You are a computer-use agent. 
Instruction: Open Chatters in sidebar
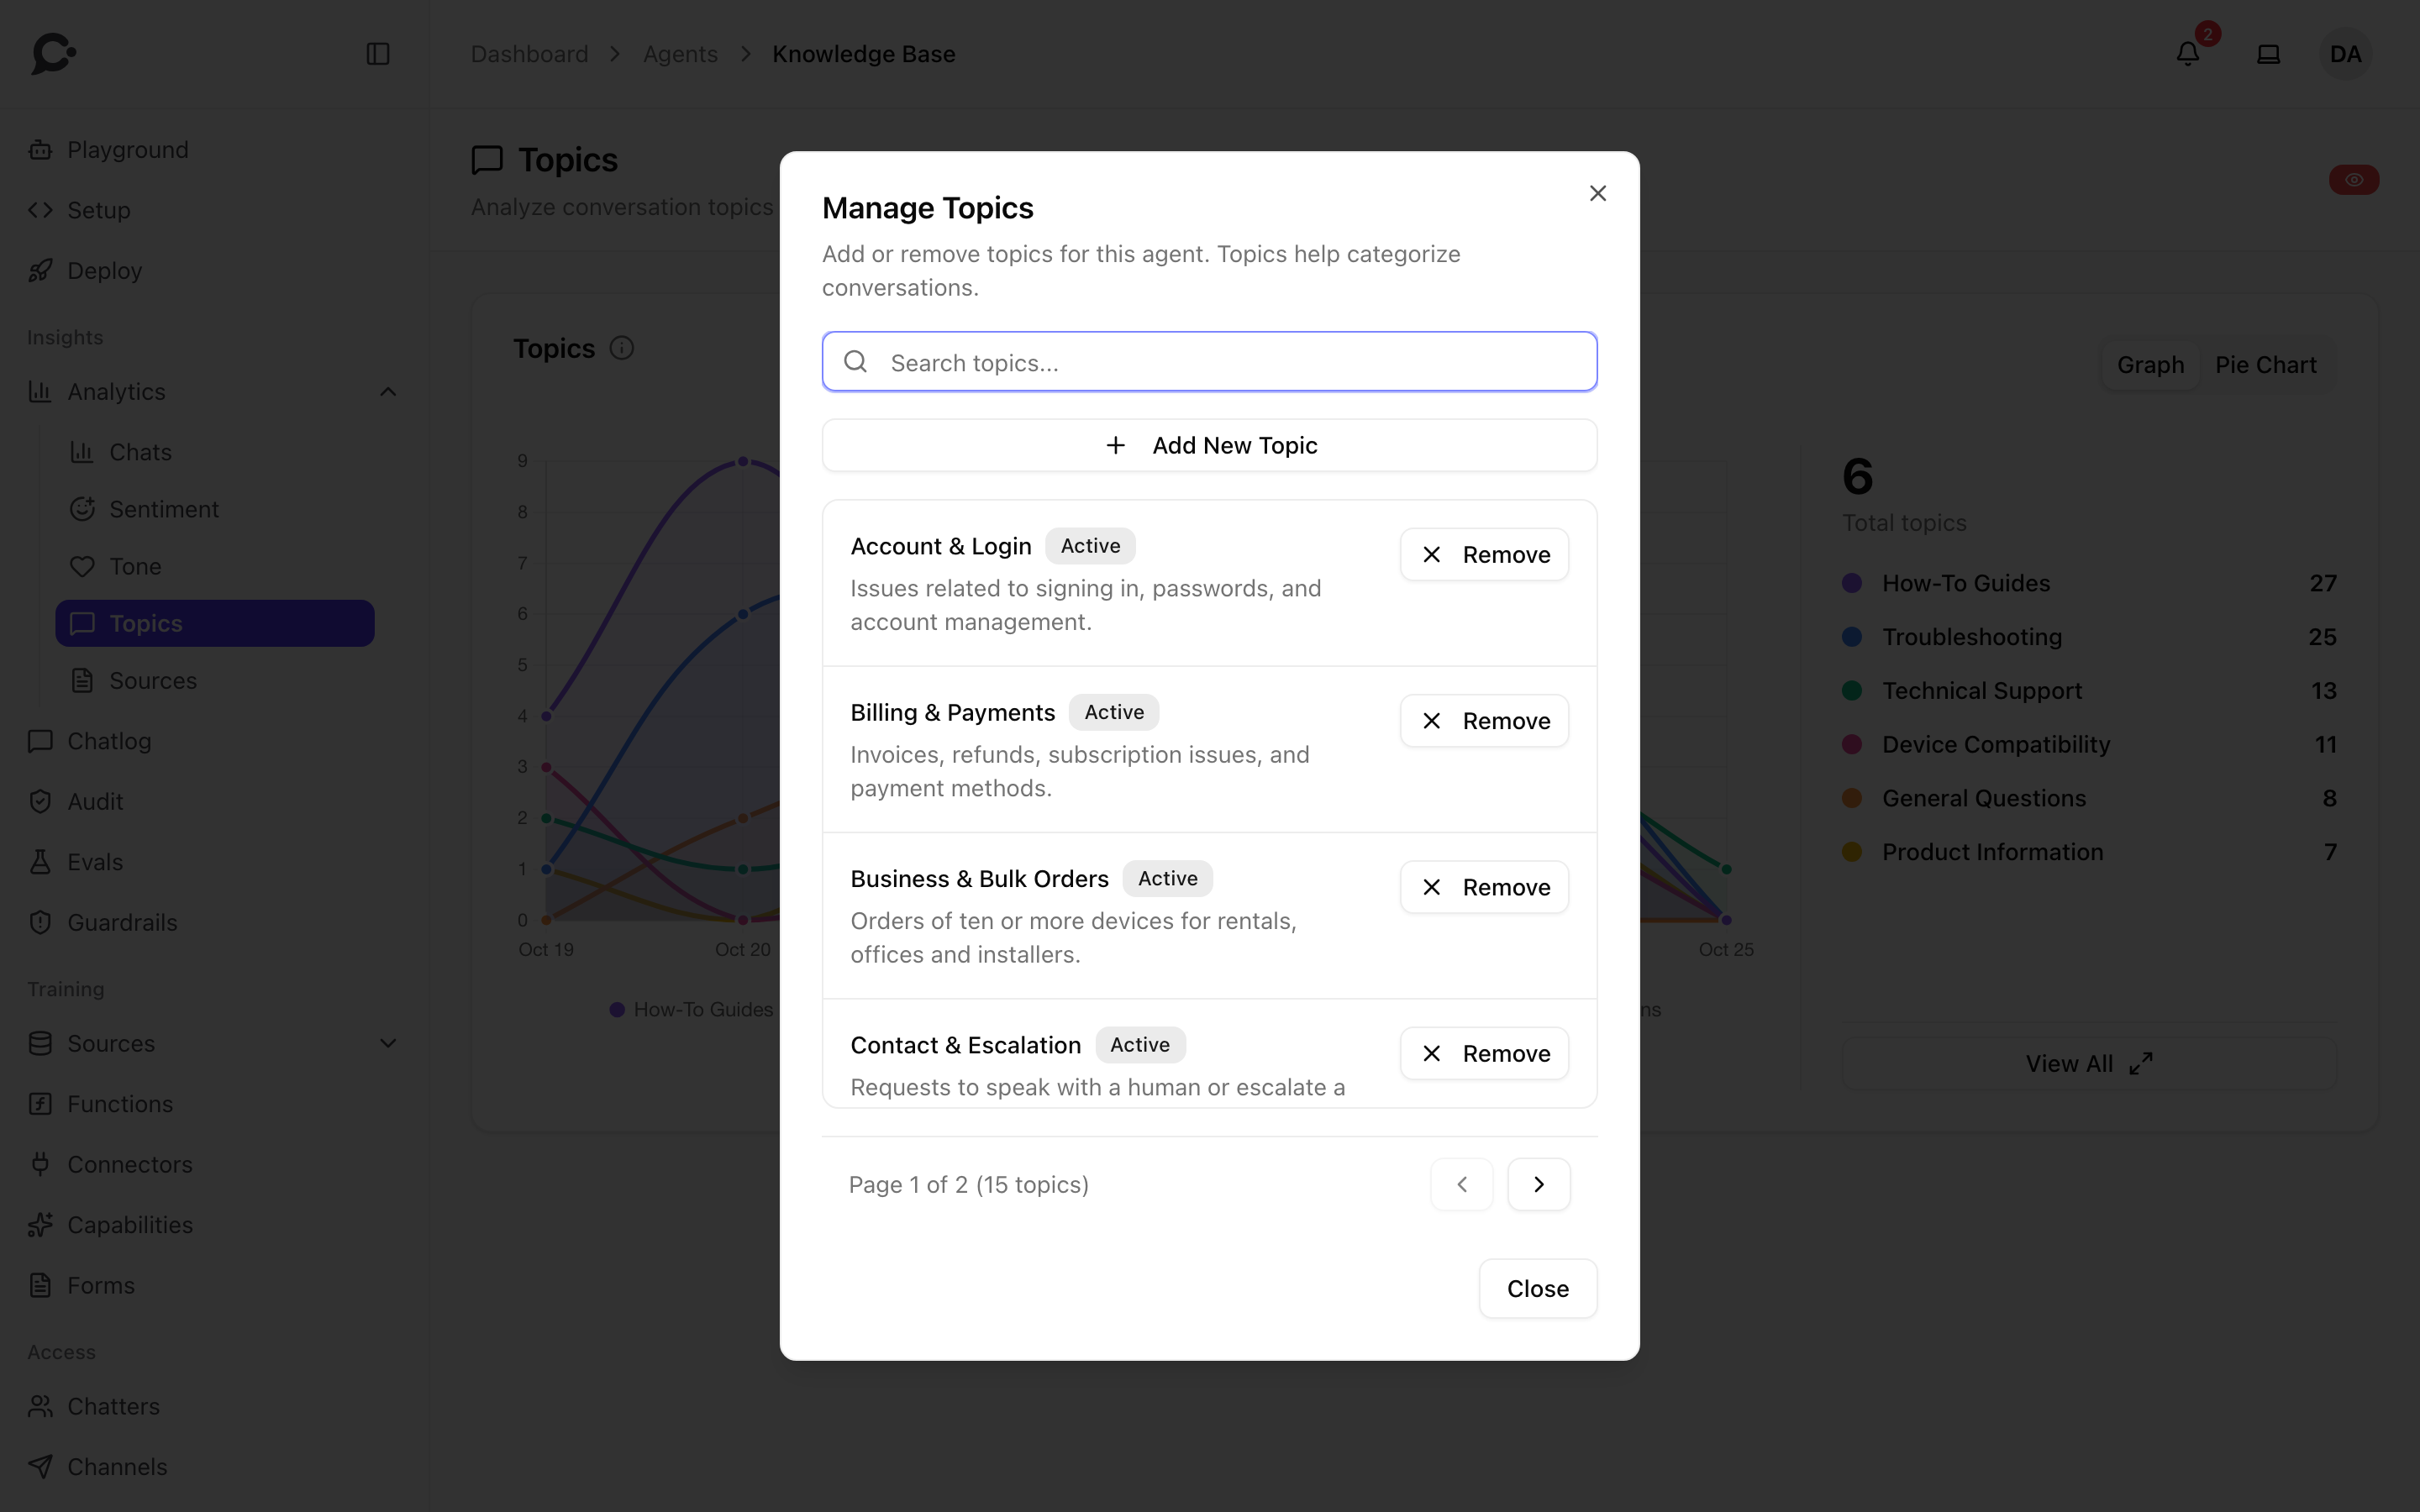point(214,1406)
